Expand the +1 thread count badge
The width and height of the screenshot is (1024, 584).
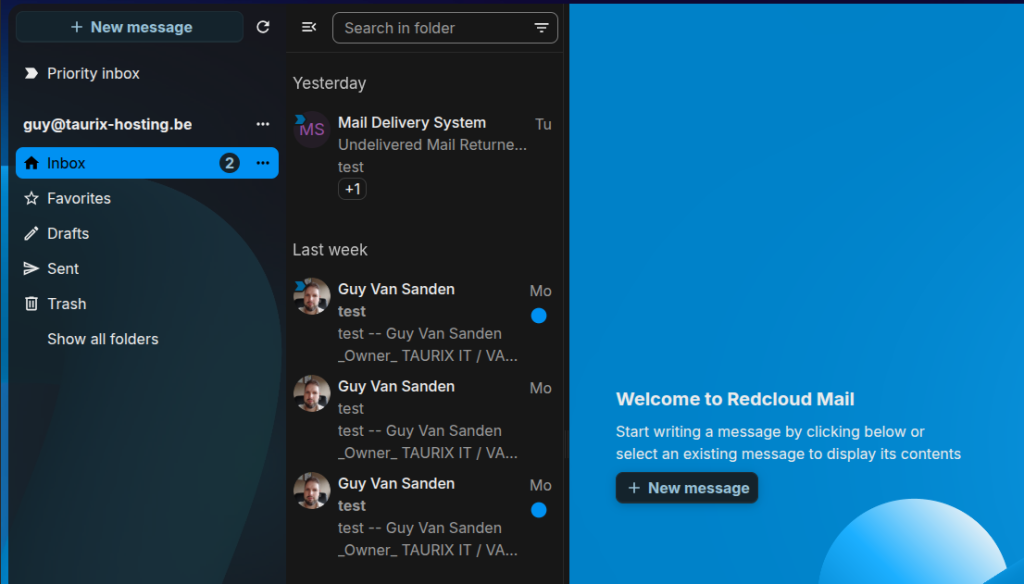pos(352,189)
